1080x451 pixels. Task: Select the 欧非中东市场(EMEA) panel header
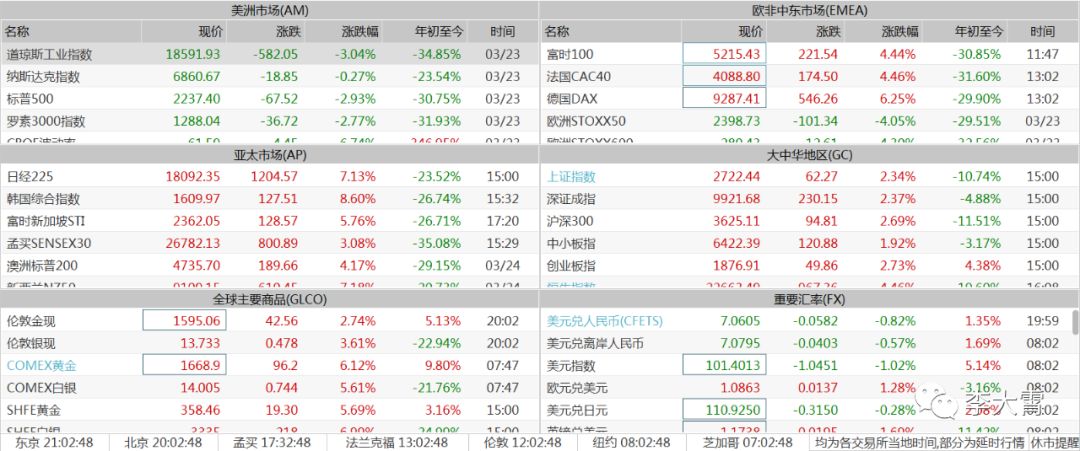(809, 10)
